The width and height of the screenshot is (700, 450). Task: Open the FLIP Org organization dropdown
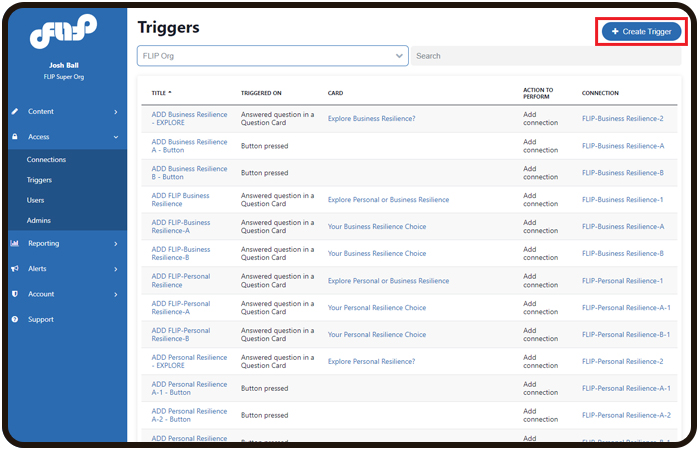click(272, 56)
